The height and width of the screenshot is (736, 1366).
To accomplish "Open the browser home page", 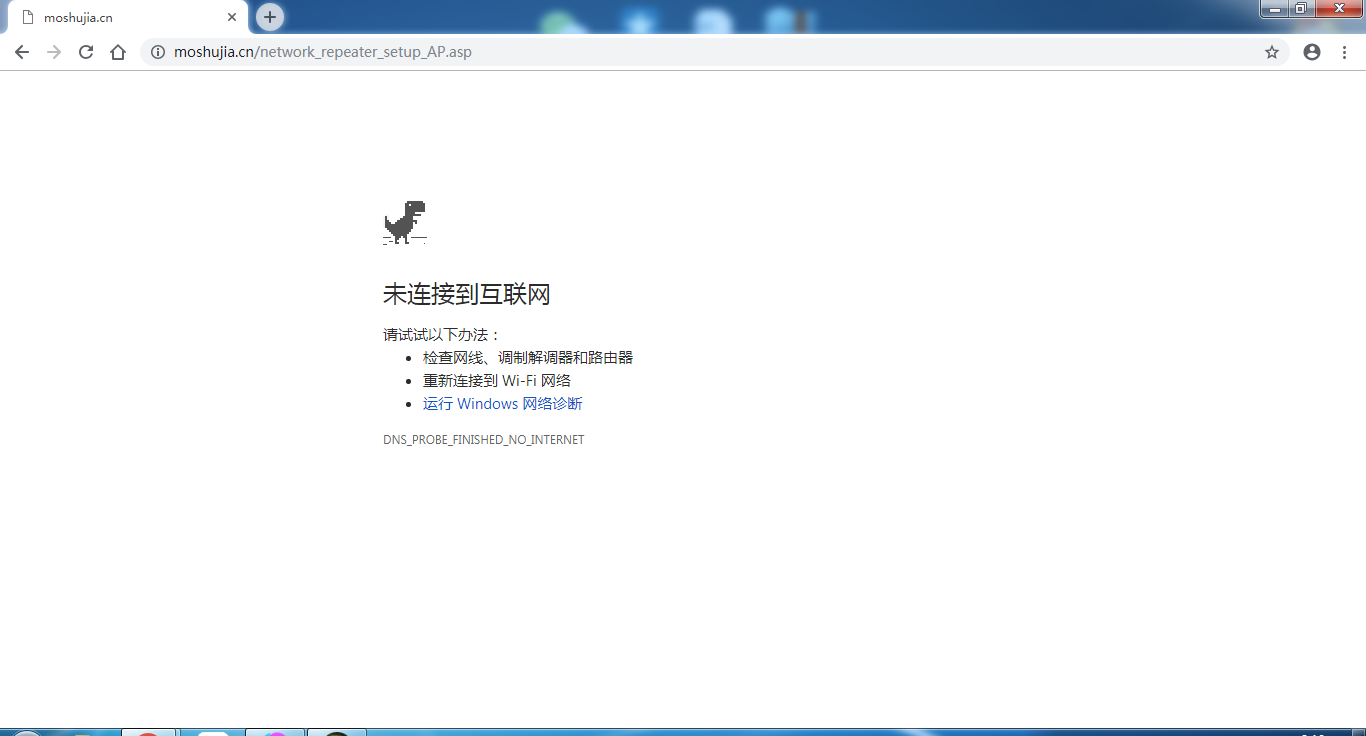I will pyautogui.click(x=118, y=52).
